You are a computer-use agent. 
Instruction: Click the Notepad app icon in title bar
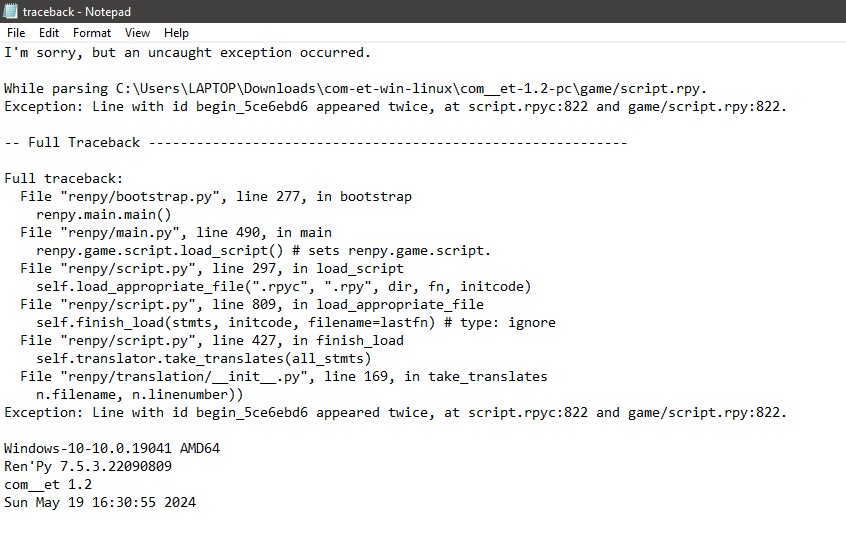tap(10, 11)
